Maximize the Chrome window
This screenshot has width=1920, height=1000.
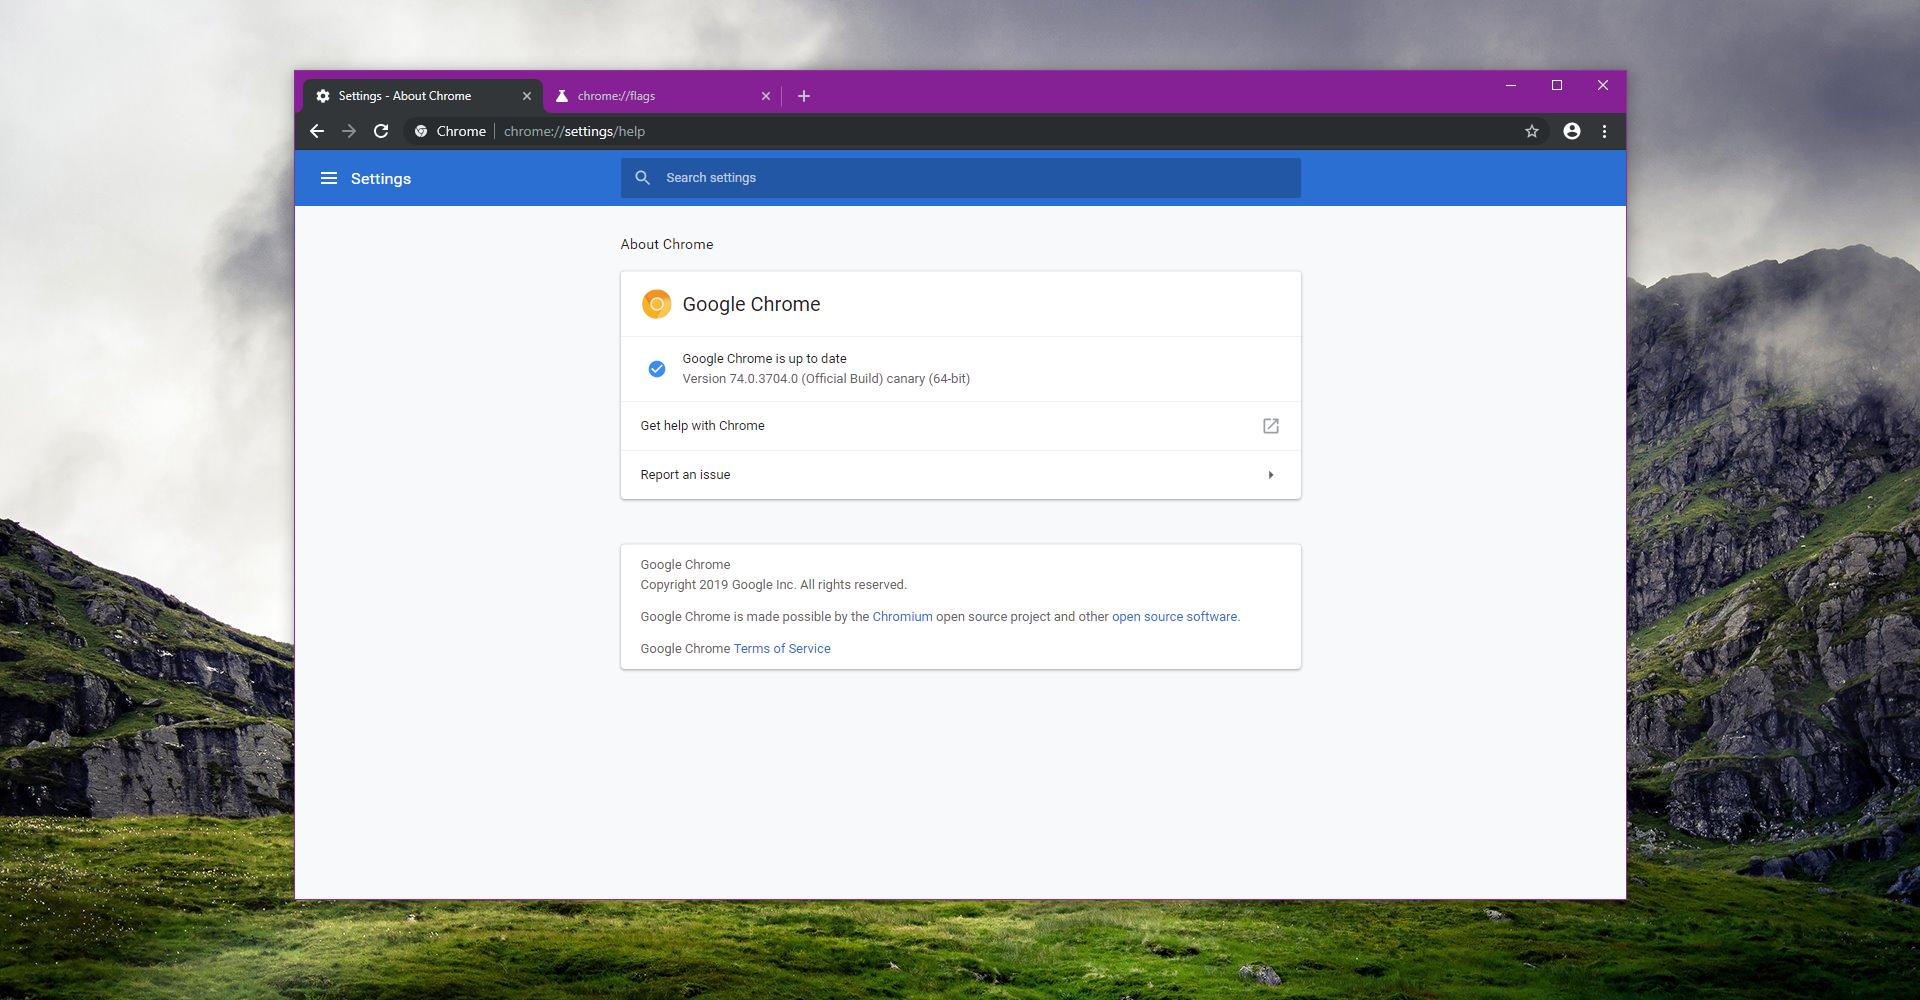[1557, 85]
